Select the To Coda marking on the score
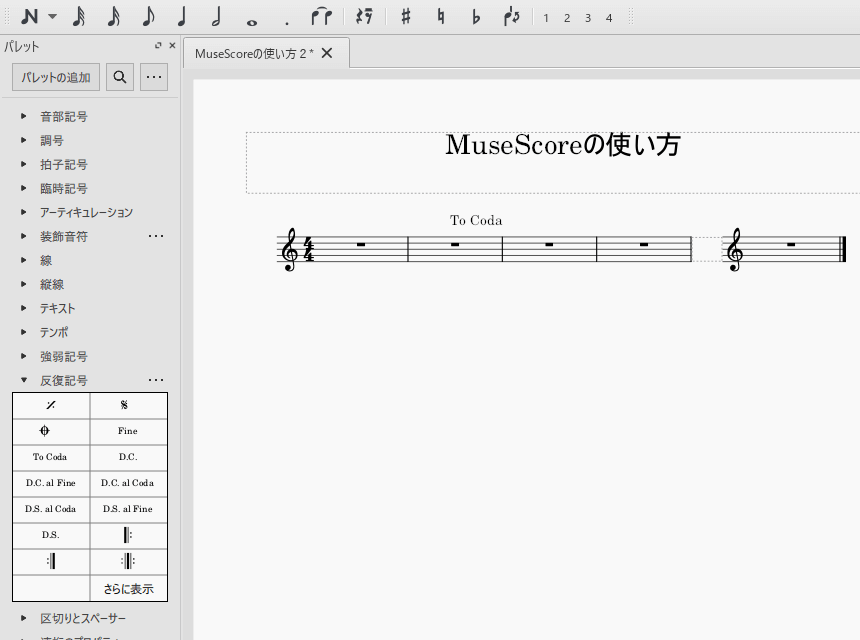860x640 pixels. [x=476, y=220]
